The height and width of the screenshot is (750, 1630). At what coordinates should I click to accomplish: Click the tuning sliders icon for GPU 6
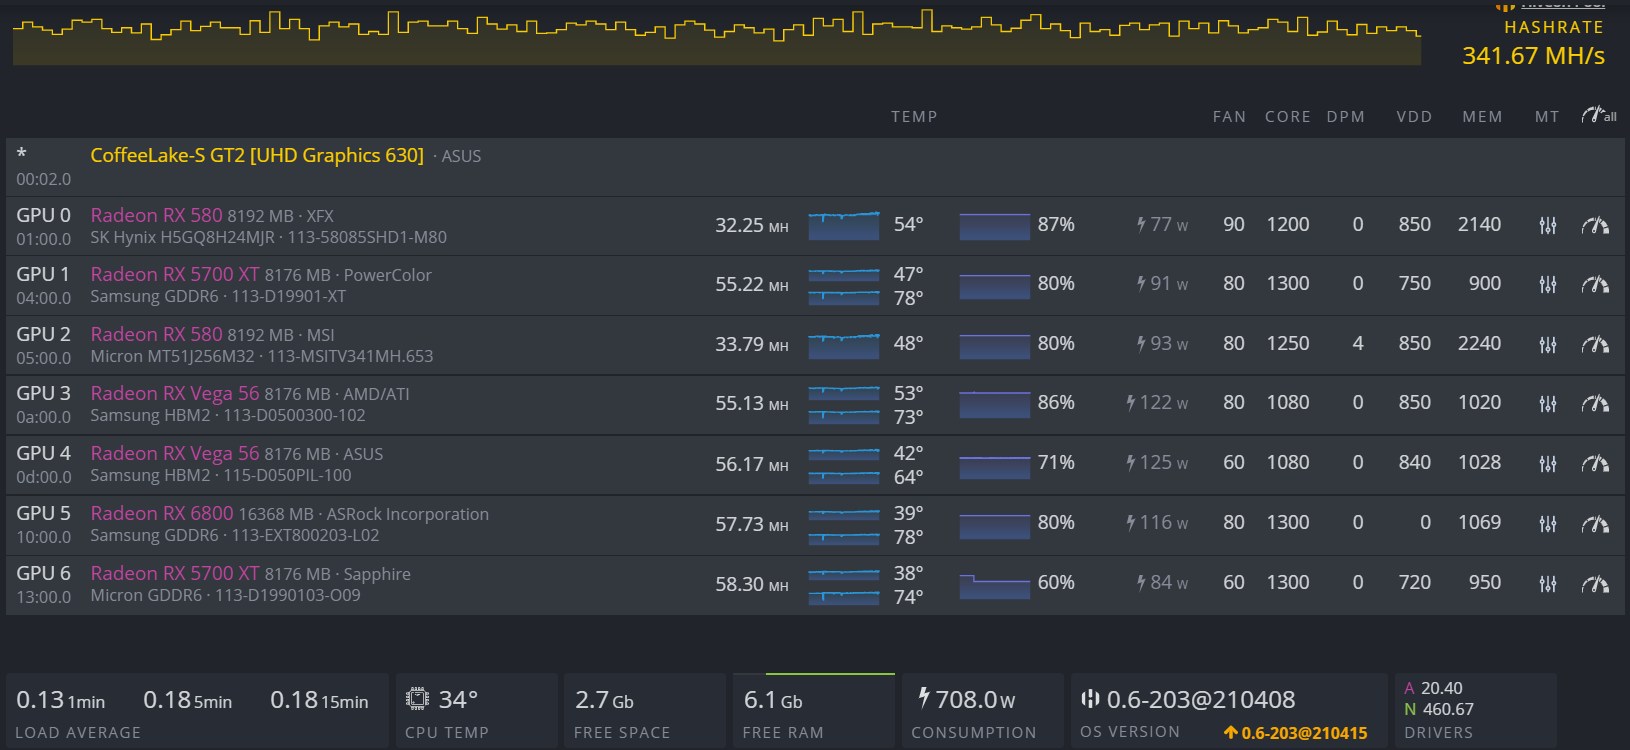click(x=1547, y=583)
